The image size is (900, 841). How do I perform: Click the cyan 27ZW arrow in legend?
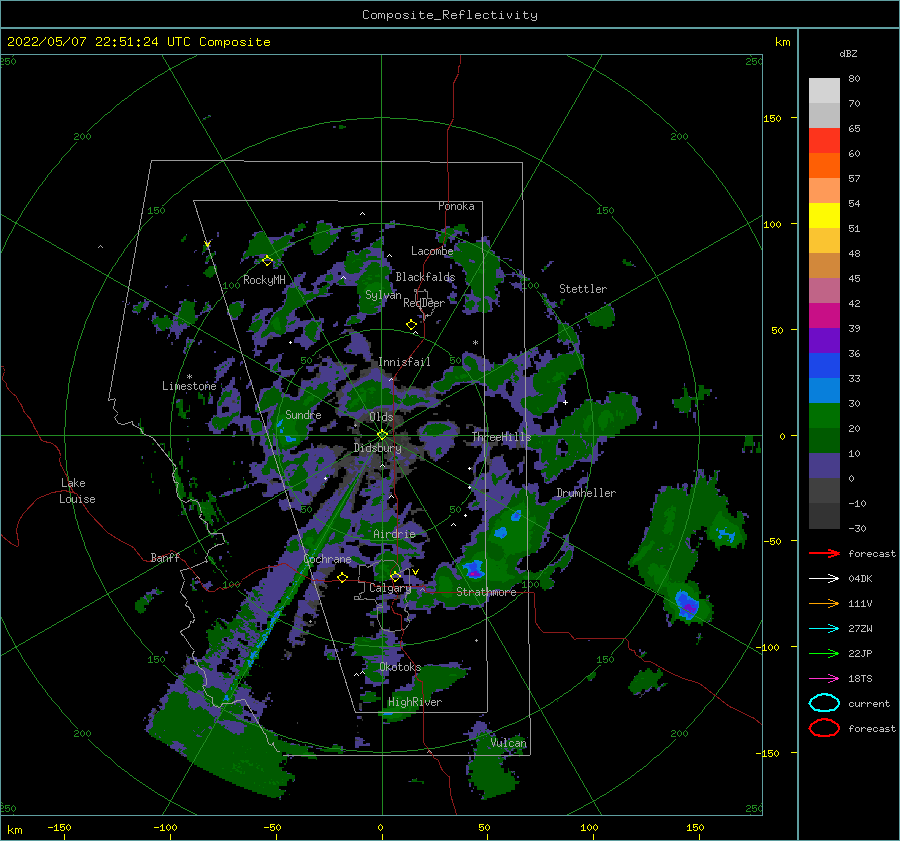[x=824, y=629]
